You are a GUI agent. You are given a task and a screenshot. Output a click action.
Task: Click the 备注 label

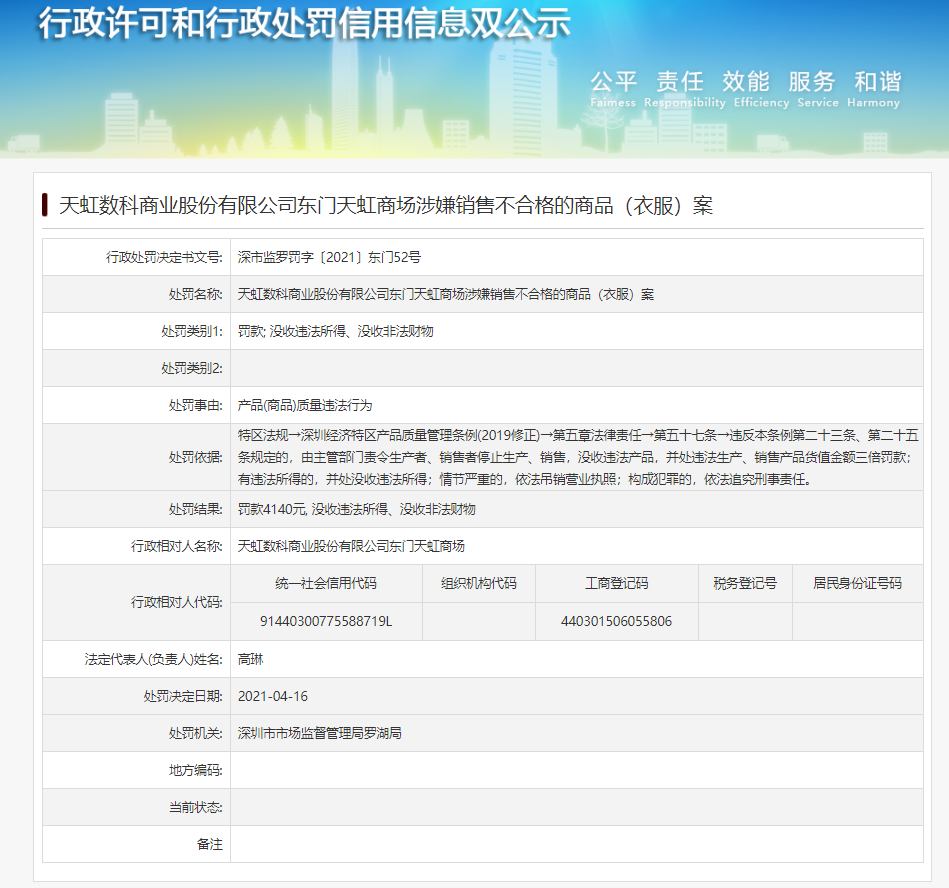(x=209, y=844)
